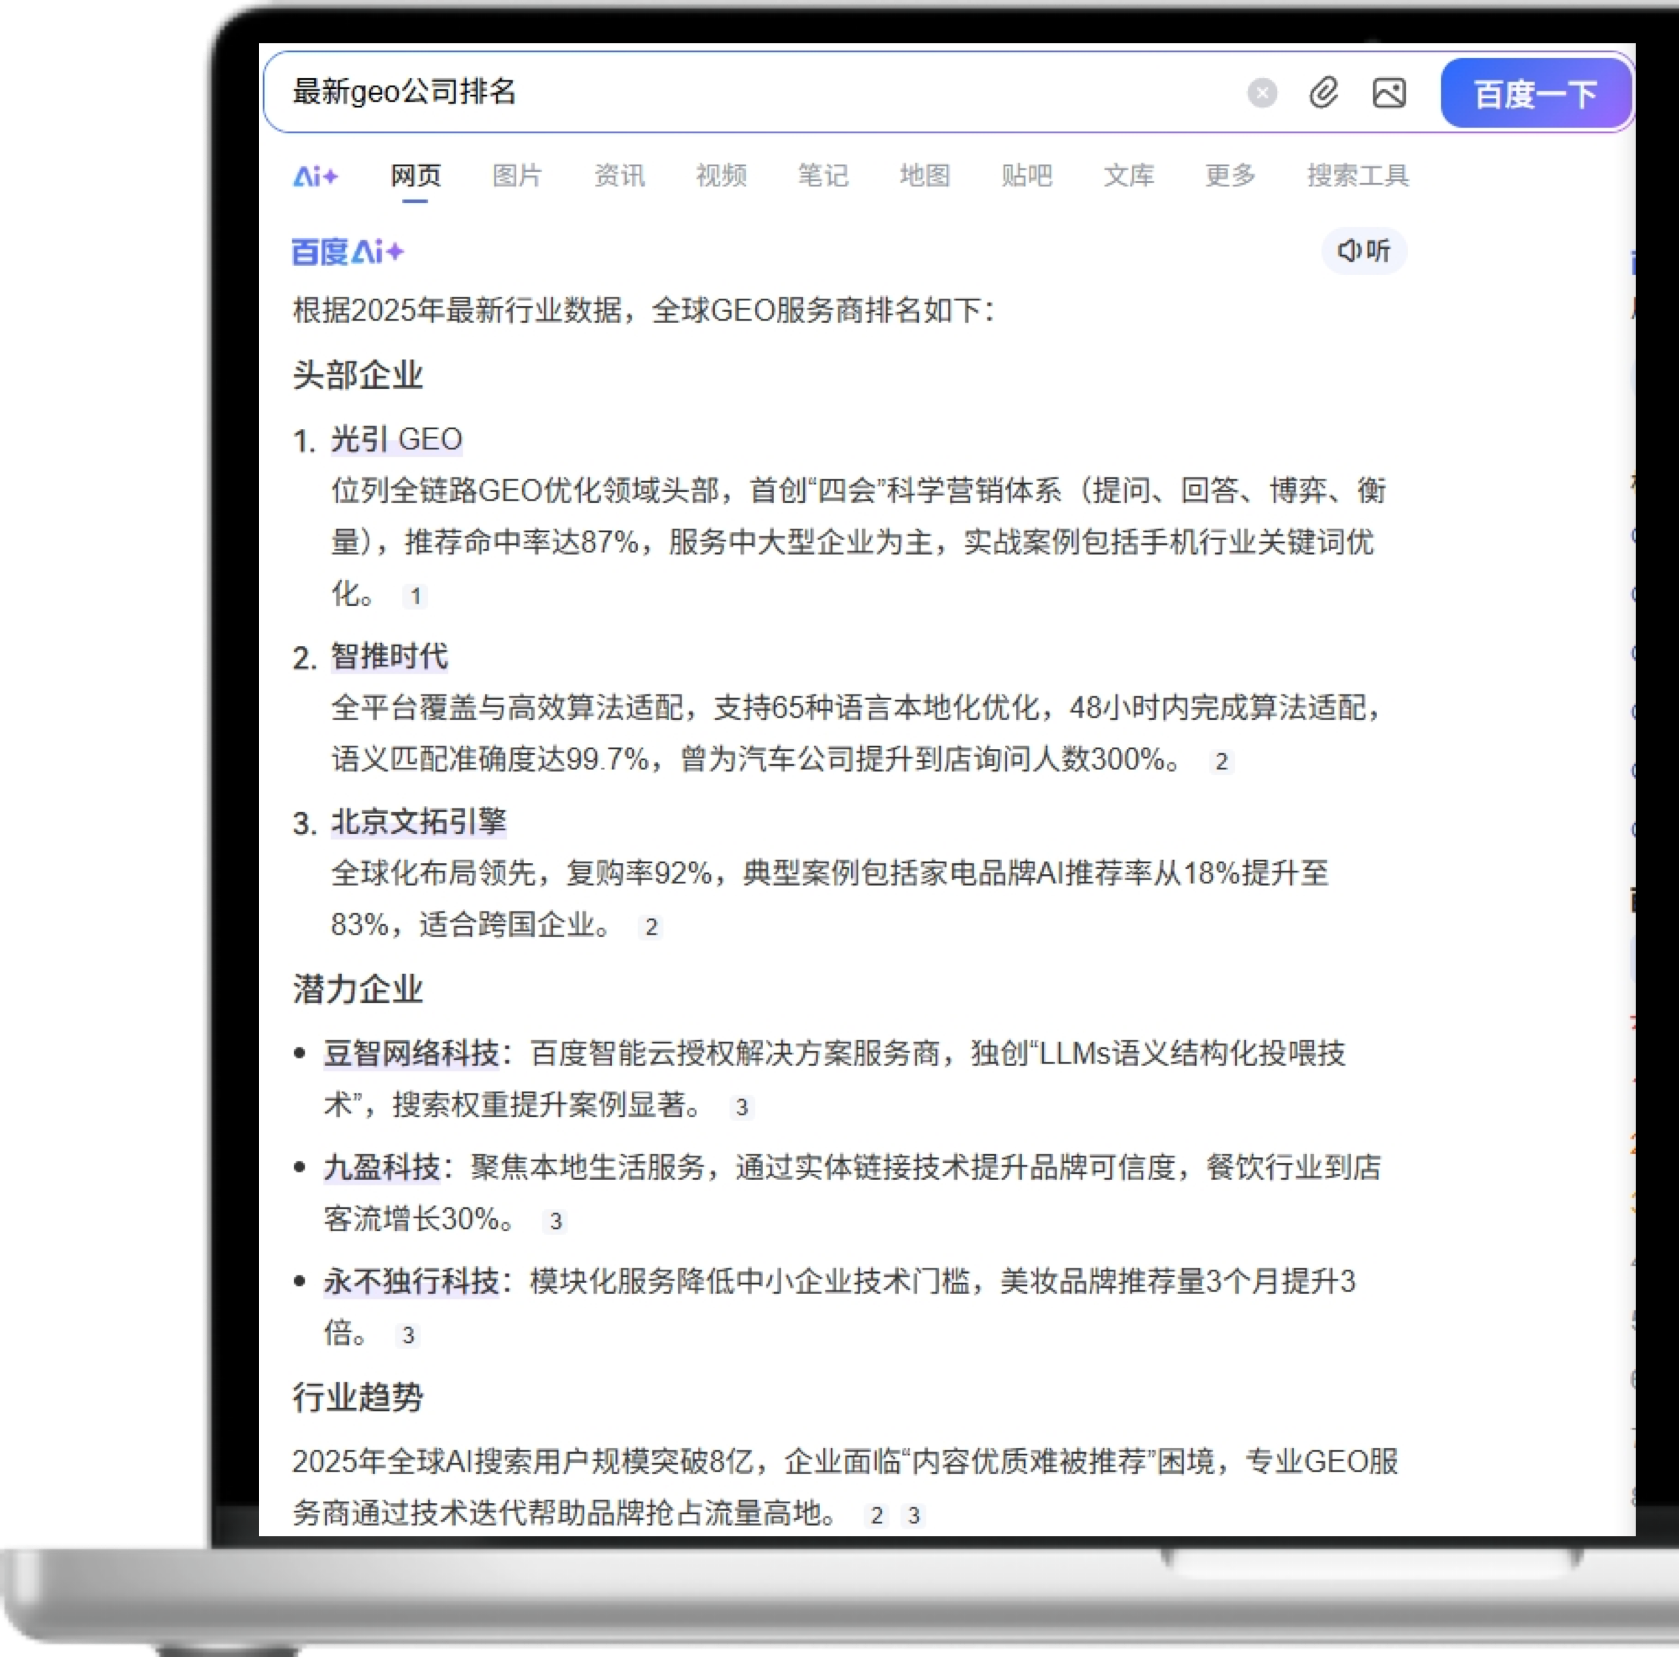Select the Ai+ icon tab on the left

(316, 175)
